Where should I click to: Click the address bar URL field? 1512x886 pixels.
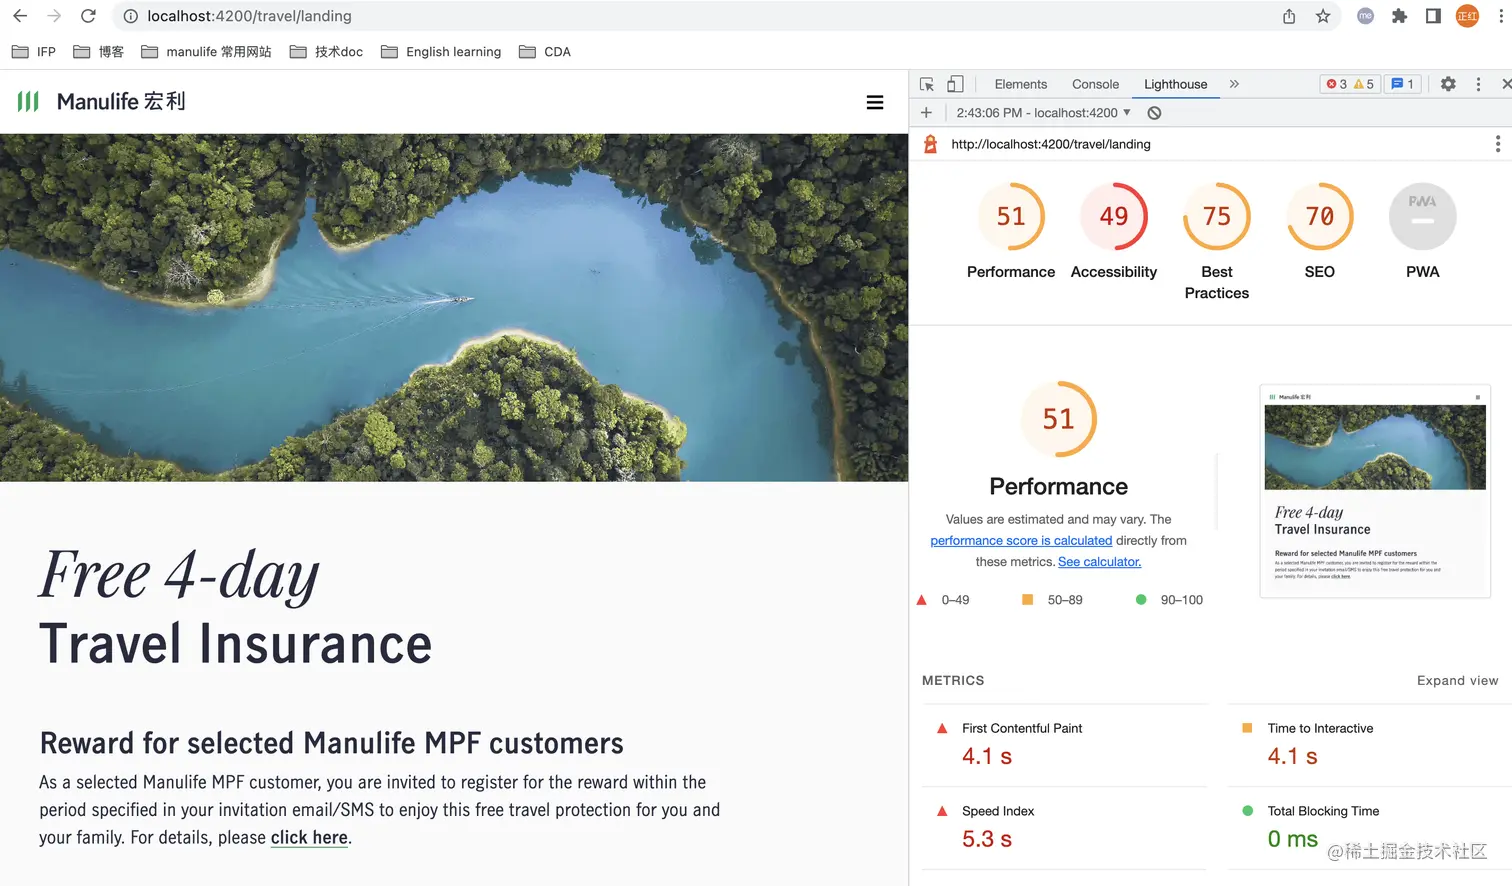[700, 16]
